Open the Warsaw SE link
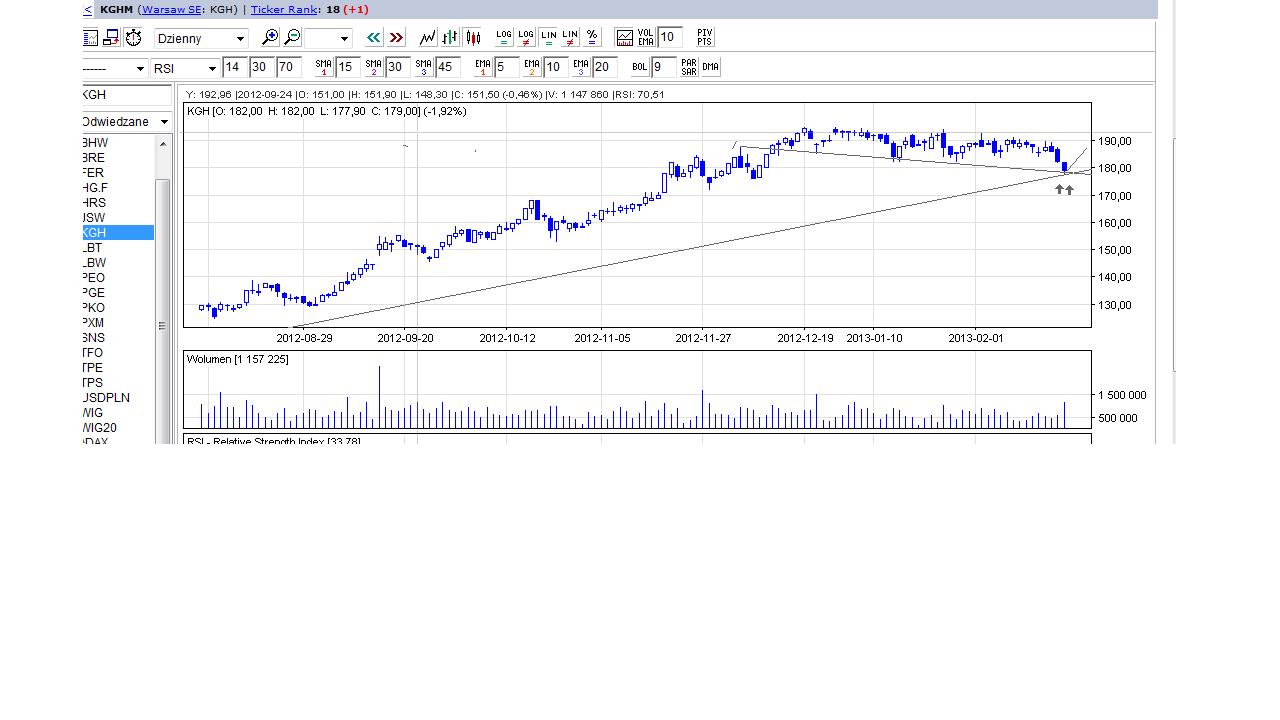Image resolution: width=1280 pixels, height=720 pixels. (173, 9)
